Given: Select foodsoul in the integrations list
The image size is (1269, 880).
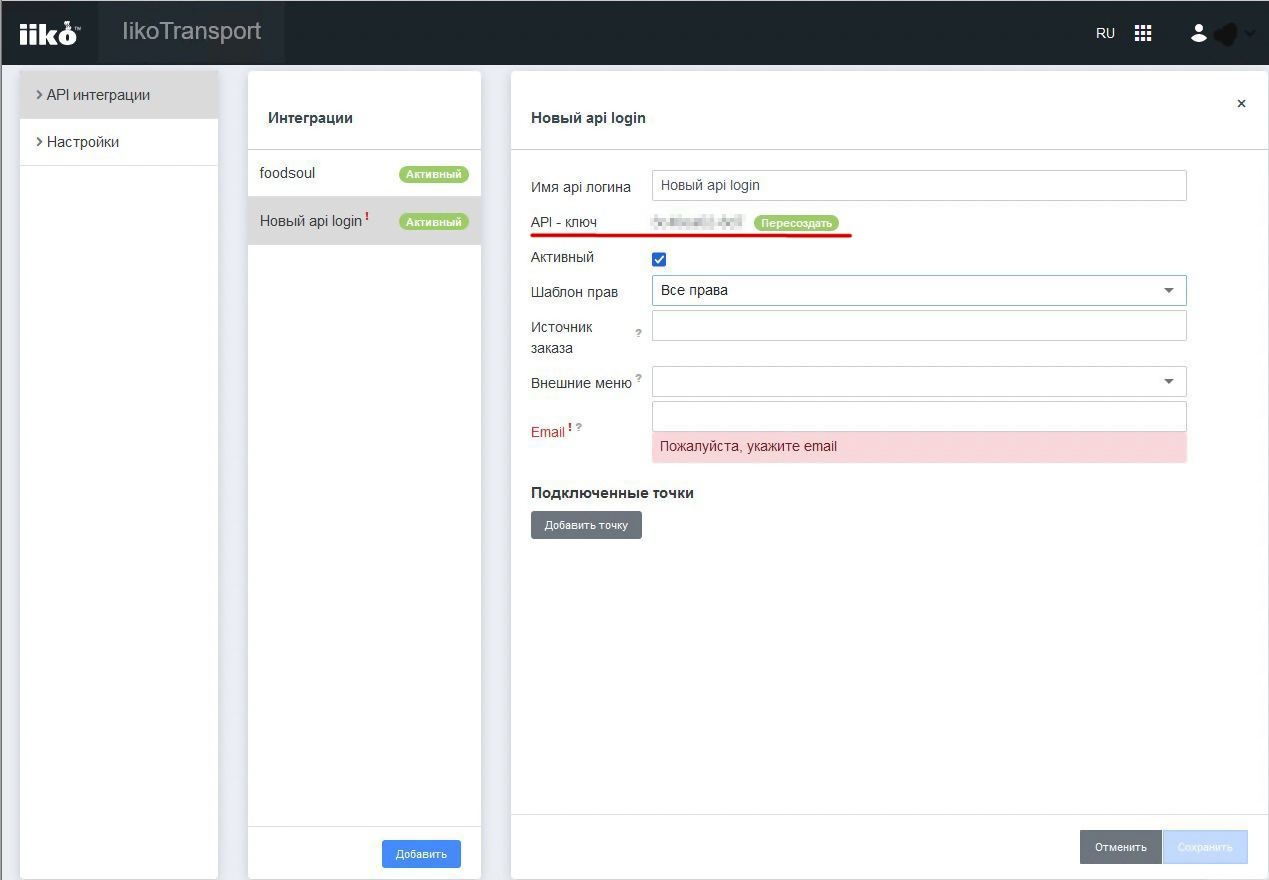Looking at the screenshot, I should pyautogui.click(x=288, y=173).
